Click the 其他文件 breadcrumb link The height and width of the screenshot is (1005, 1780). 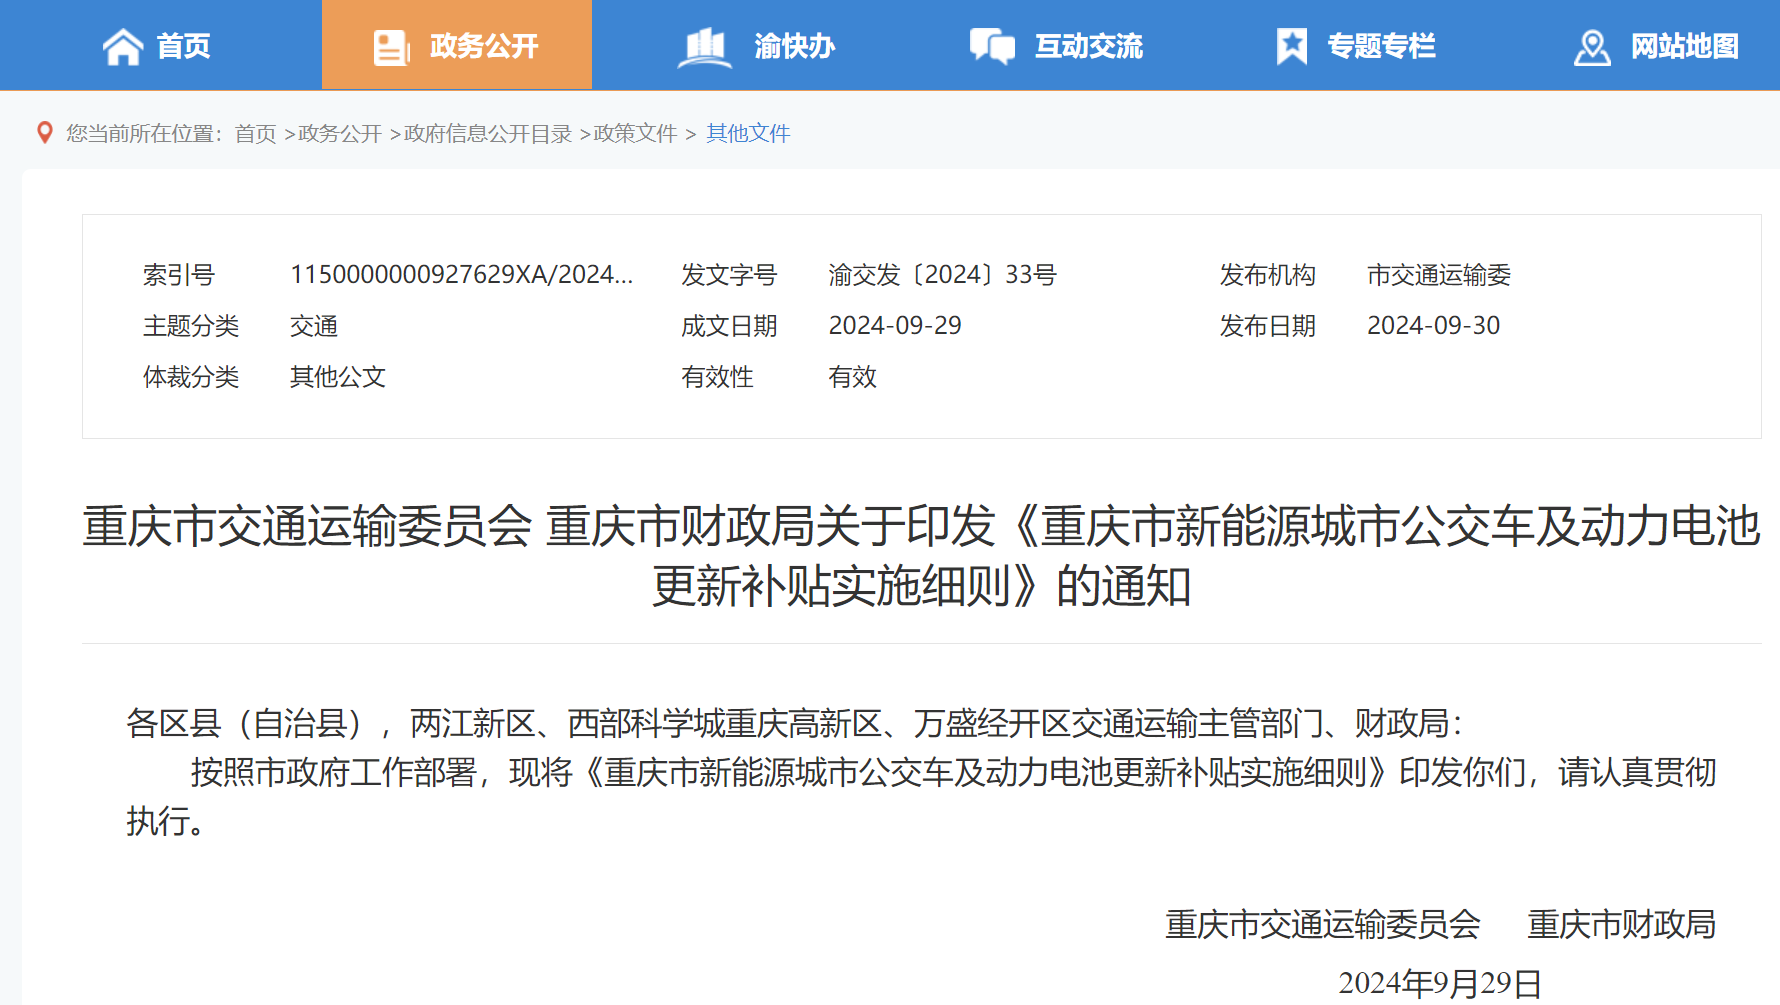tap(748, 134)
